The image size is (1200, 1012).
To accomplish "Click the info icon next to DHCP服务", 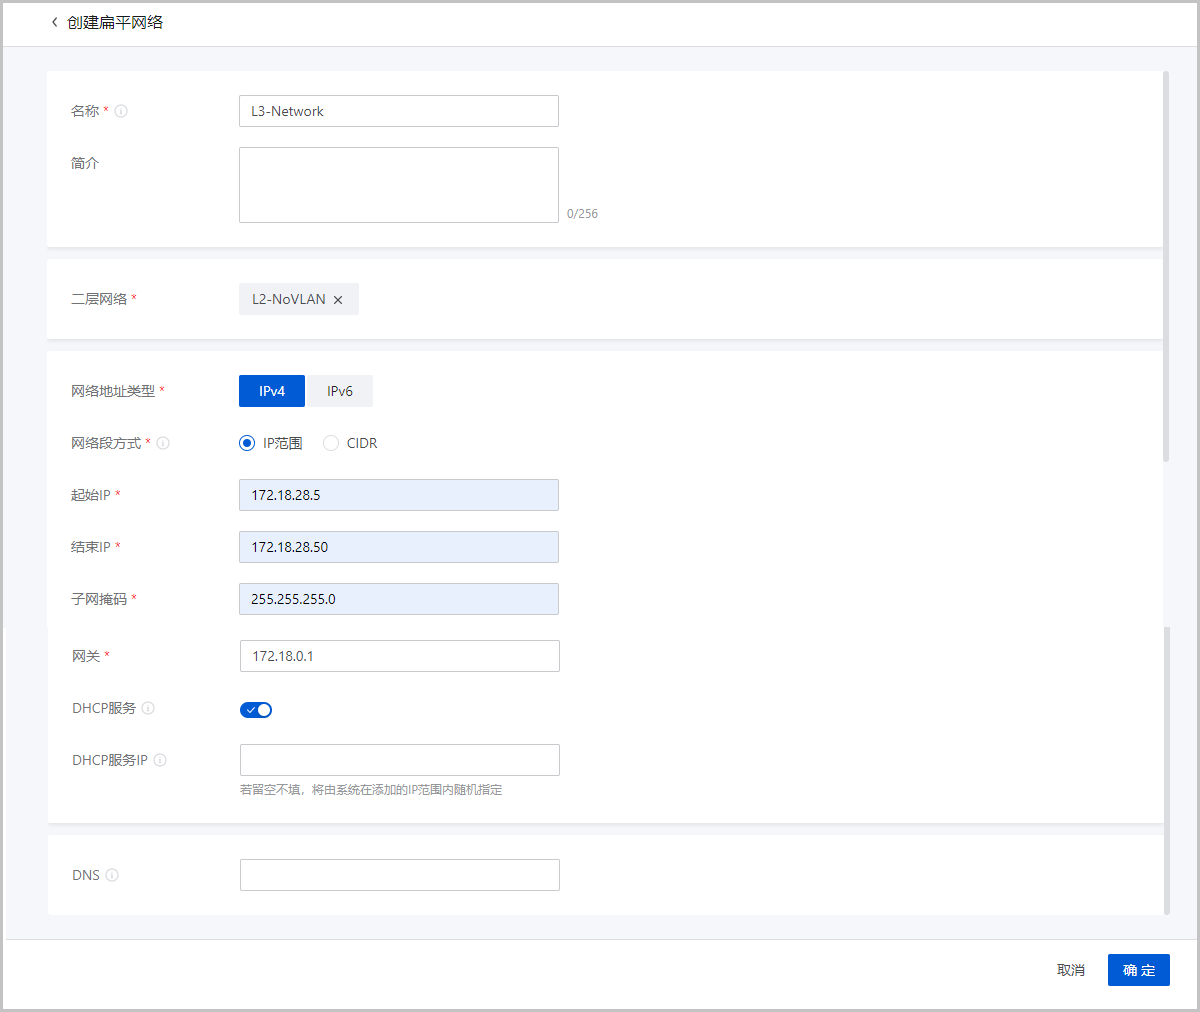I will (x=148, y=708).
